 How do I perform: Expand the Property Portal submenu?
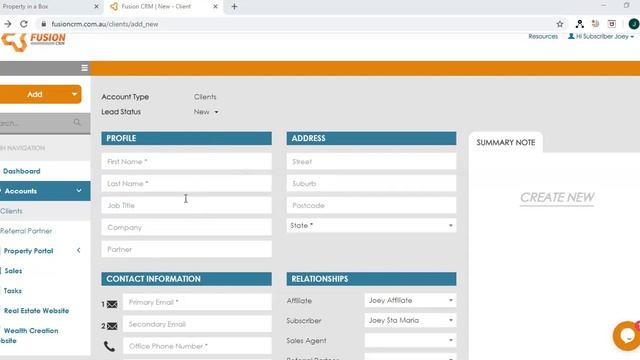point(79,251)
